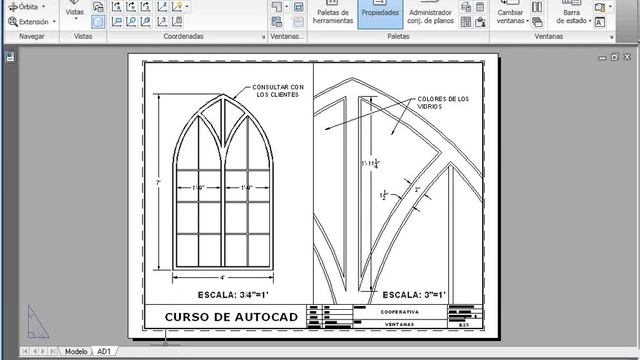Open dropdown arrow beside the lock interface icon
The width and height of the screenshot is (640, 360).
point(610,7)
